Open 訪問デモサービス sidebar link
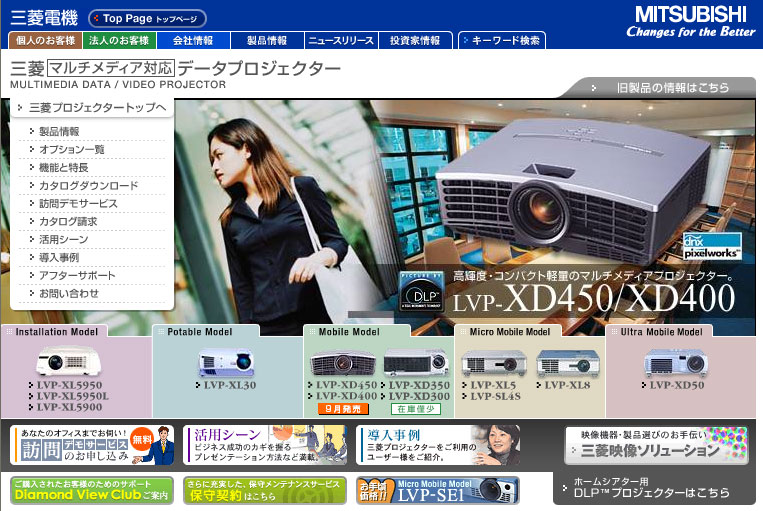Viewport: 763px width, 511px height. coord(78,204)
